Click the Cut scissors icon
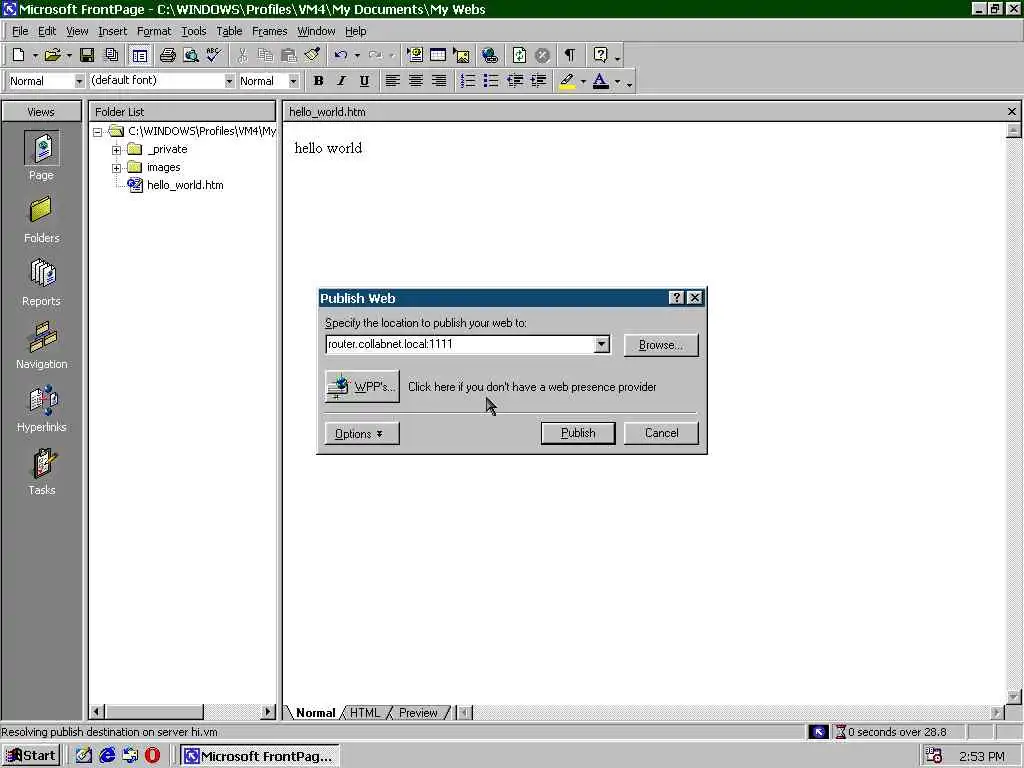The image size is (1024, 768). click(242, 56)
